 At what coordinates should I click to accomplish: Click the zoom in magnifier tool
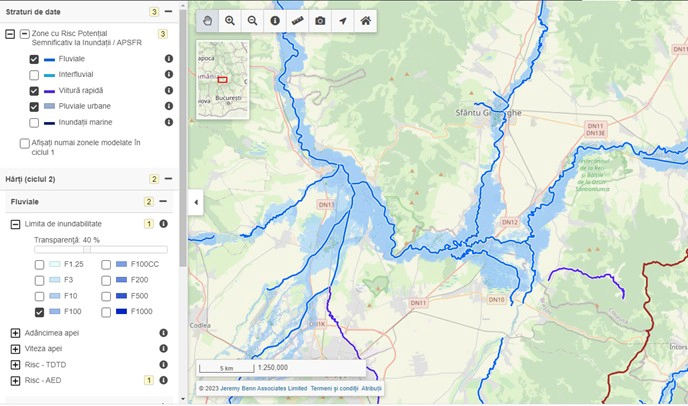(230, 20)
